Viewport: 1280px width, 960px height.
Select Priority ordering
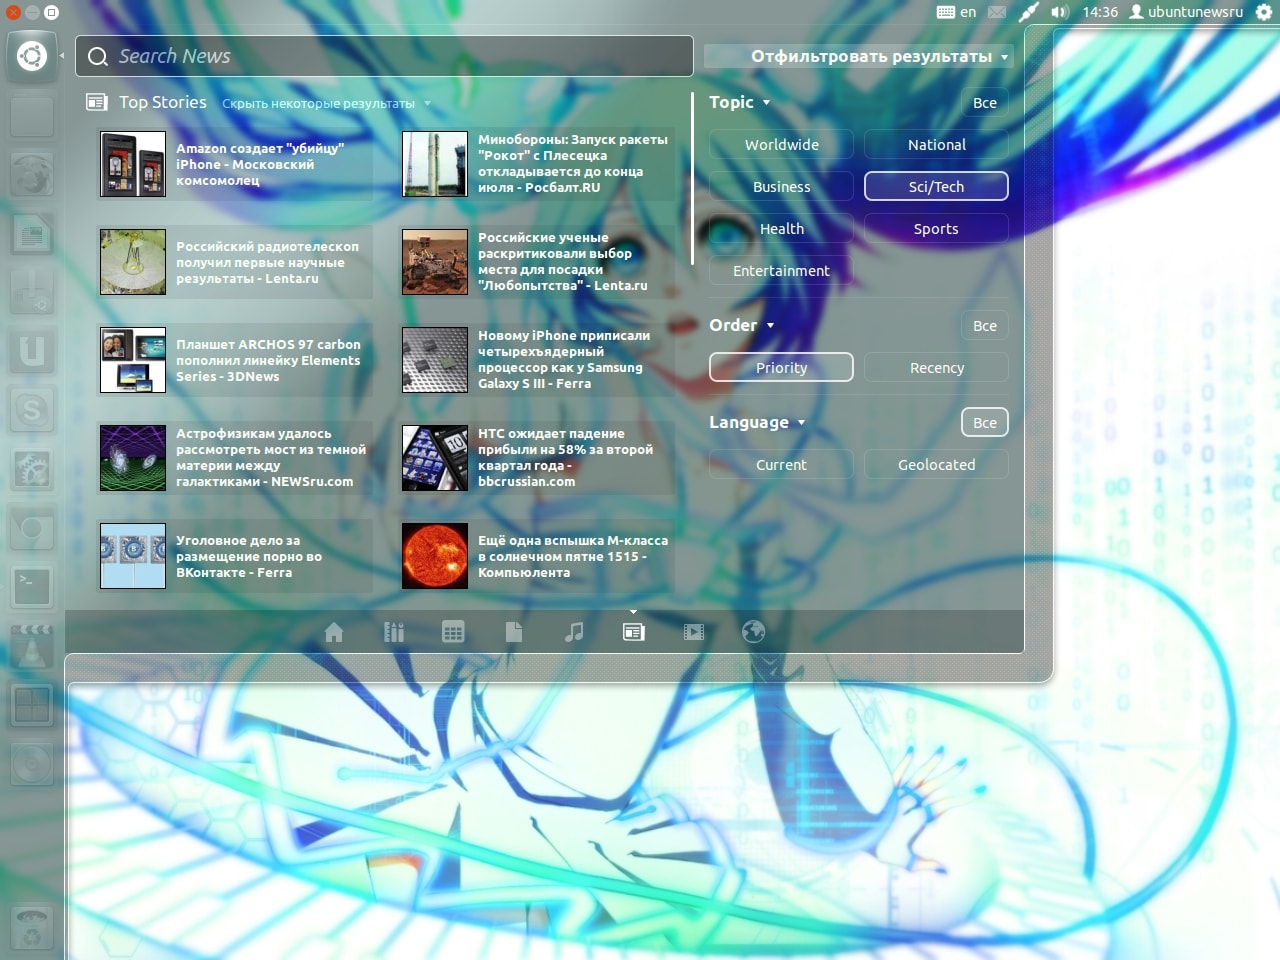[x=781, y=368]
